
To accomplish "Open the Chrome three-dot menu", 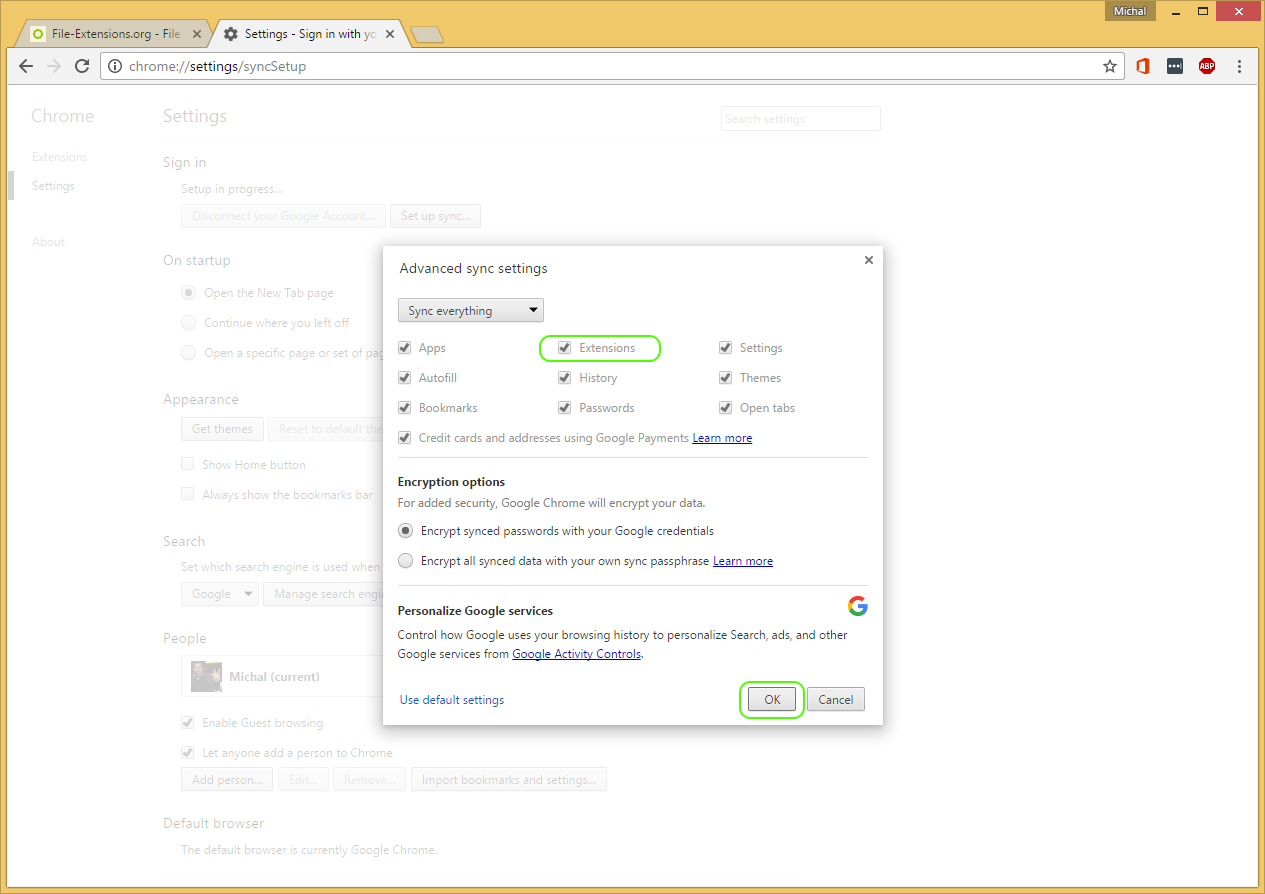I will click(1239, 66).
